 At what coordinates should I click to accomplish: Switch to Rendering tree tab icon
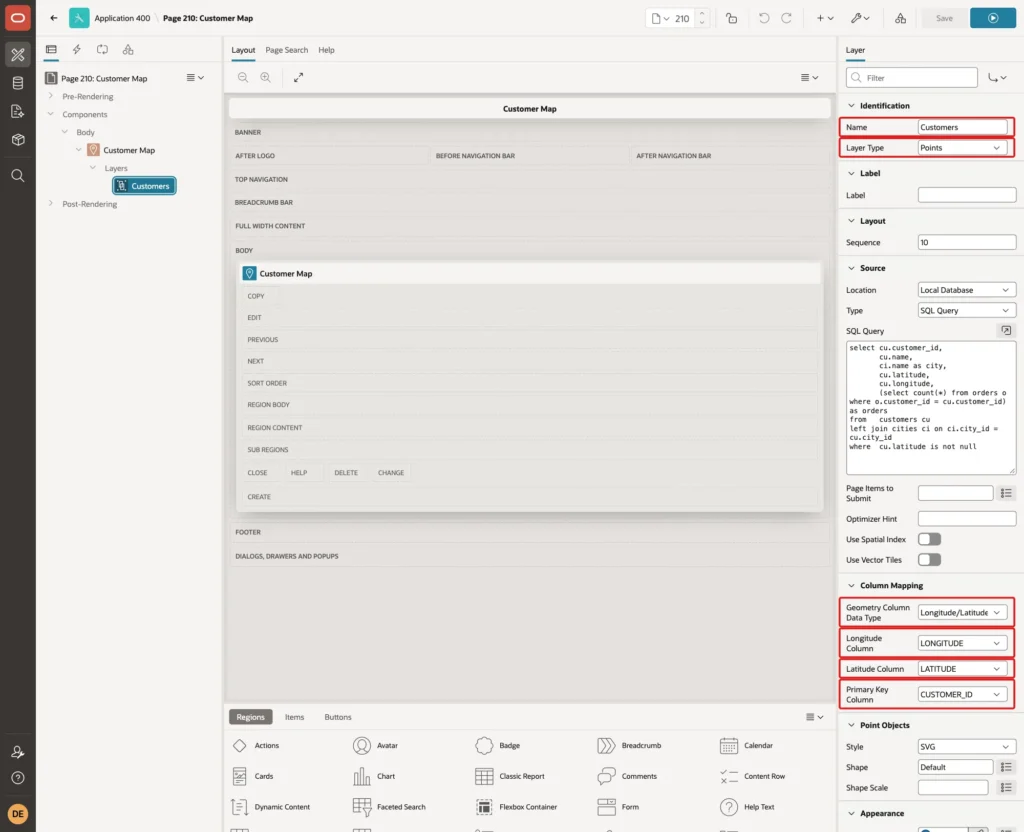coord(51,50)
